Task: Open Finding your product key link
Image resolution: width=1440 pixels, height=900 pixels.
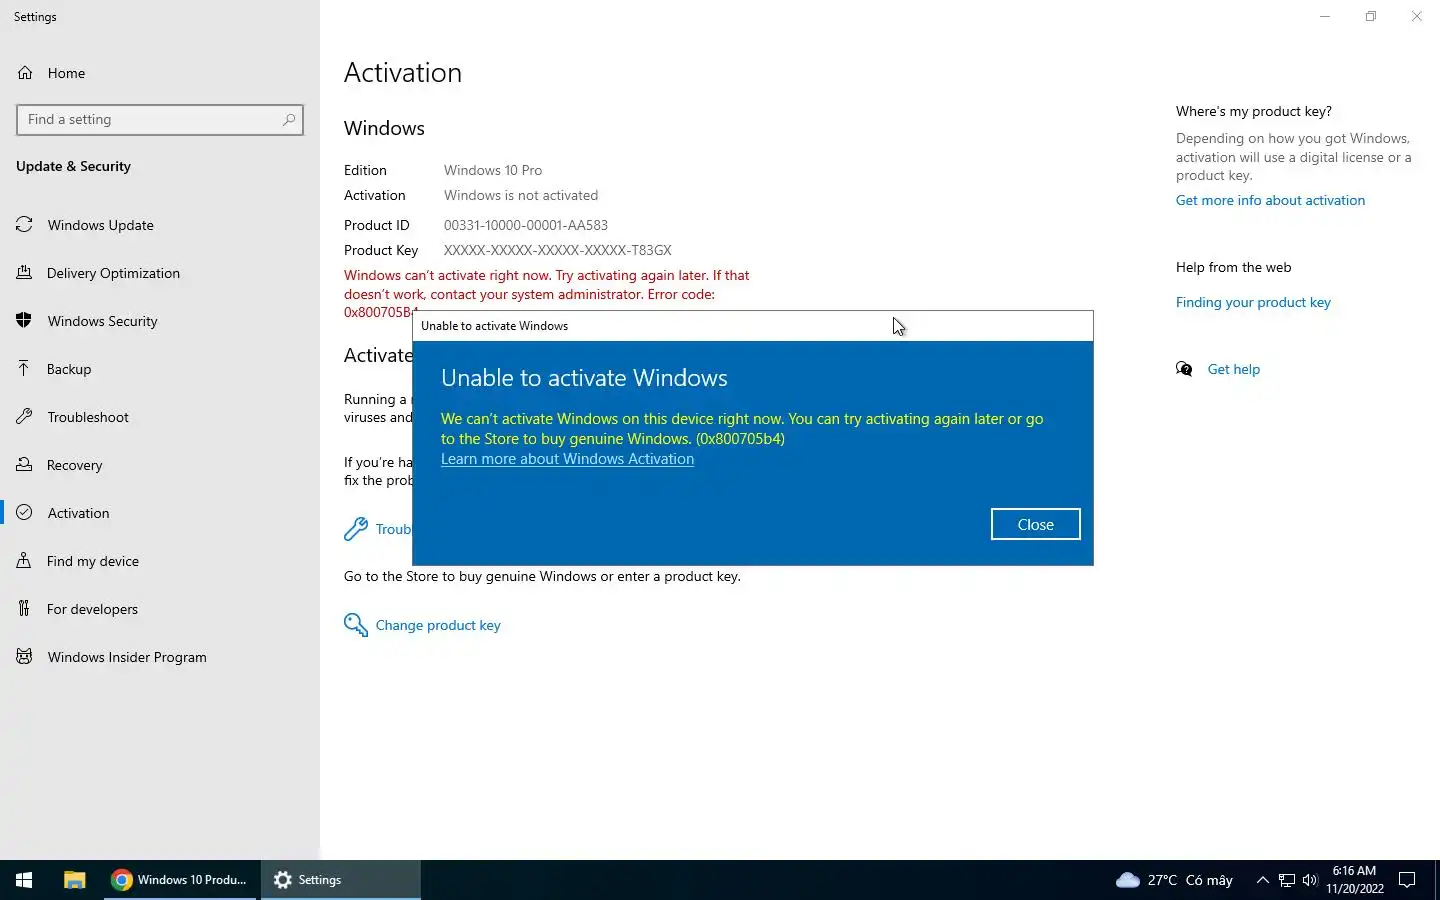Action: coord(1253,302)
